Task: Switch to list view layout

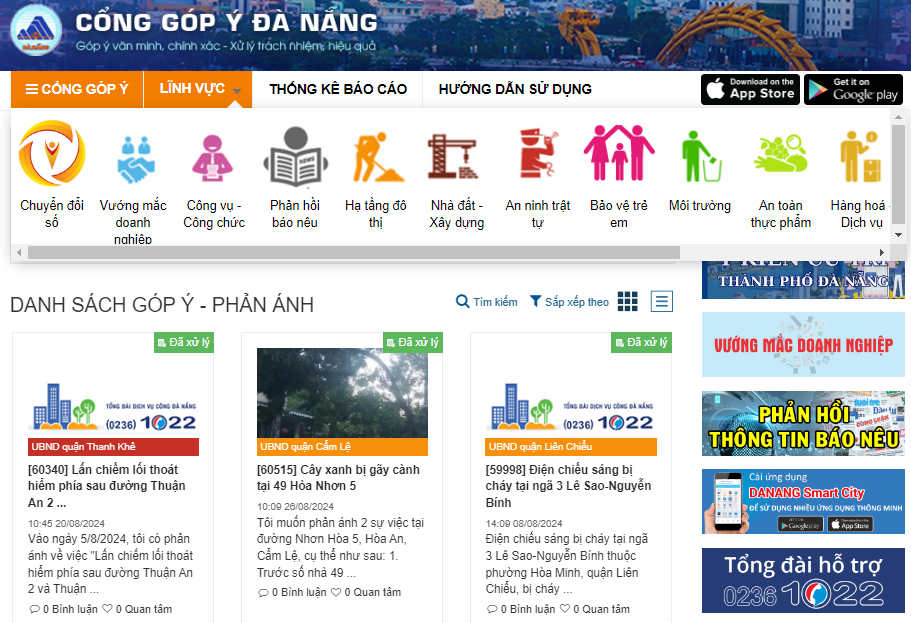Action: [662, 302]
